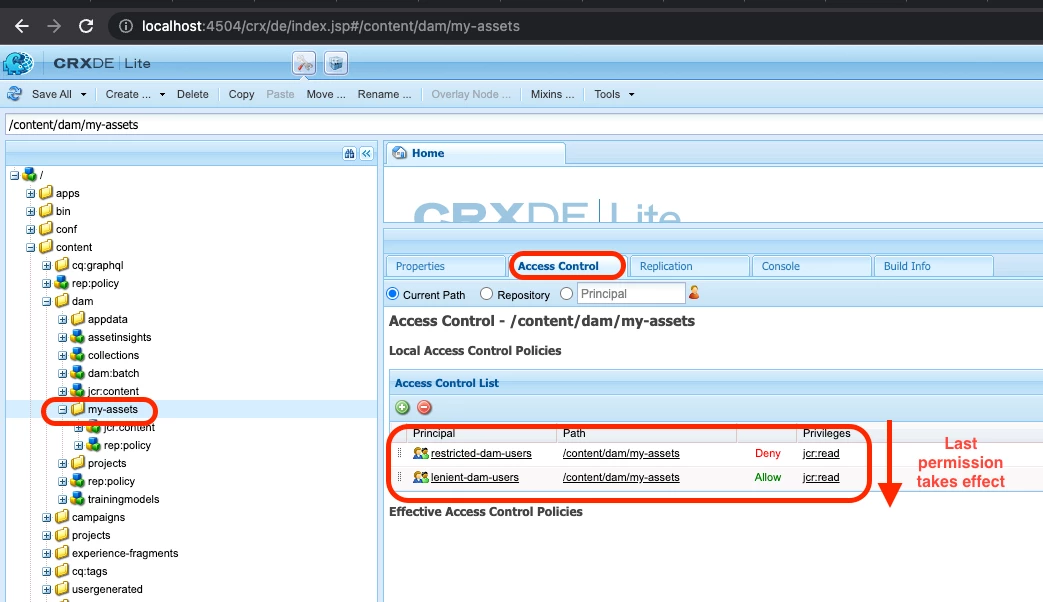Select the my-assets tree node

pos(112,409)
